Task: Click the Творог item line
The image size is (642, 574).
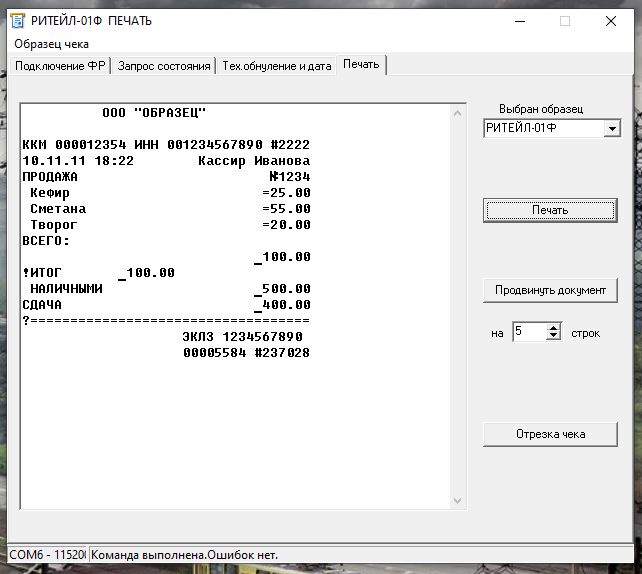Action: coord(170,225)
